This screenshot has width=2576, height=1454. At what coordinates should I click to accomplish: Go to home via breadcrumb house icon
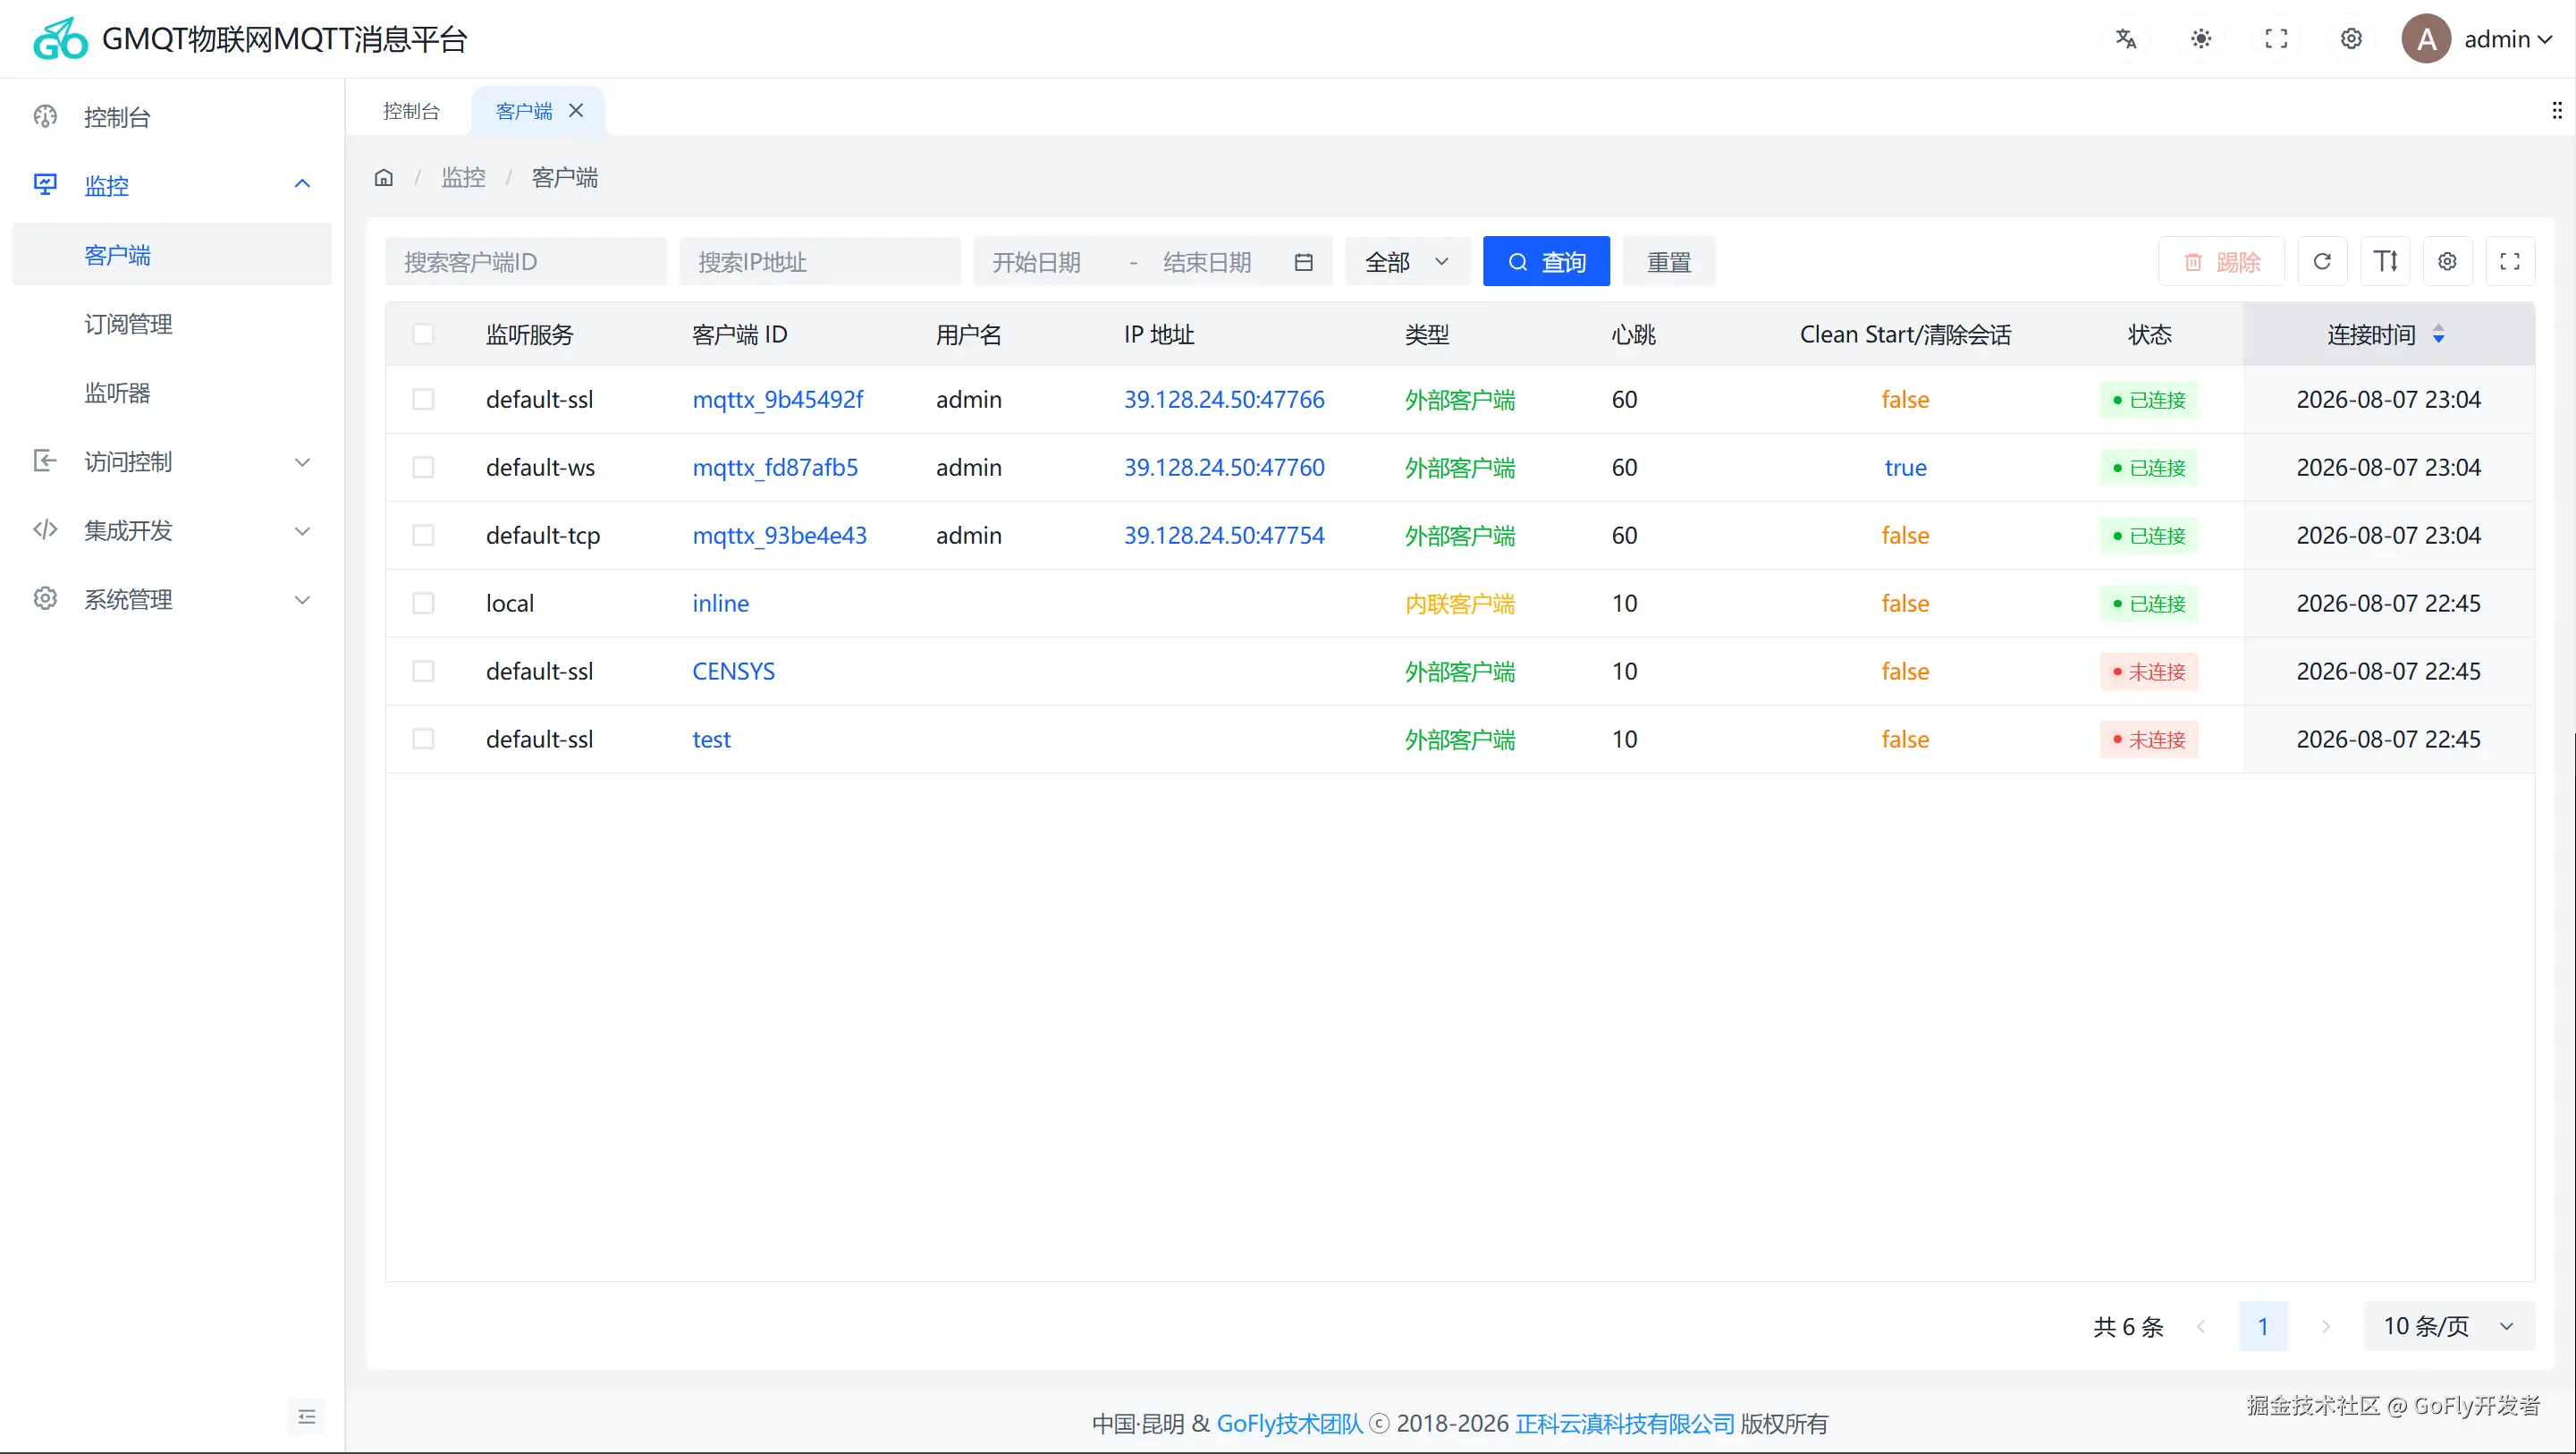(384, 178)
